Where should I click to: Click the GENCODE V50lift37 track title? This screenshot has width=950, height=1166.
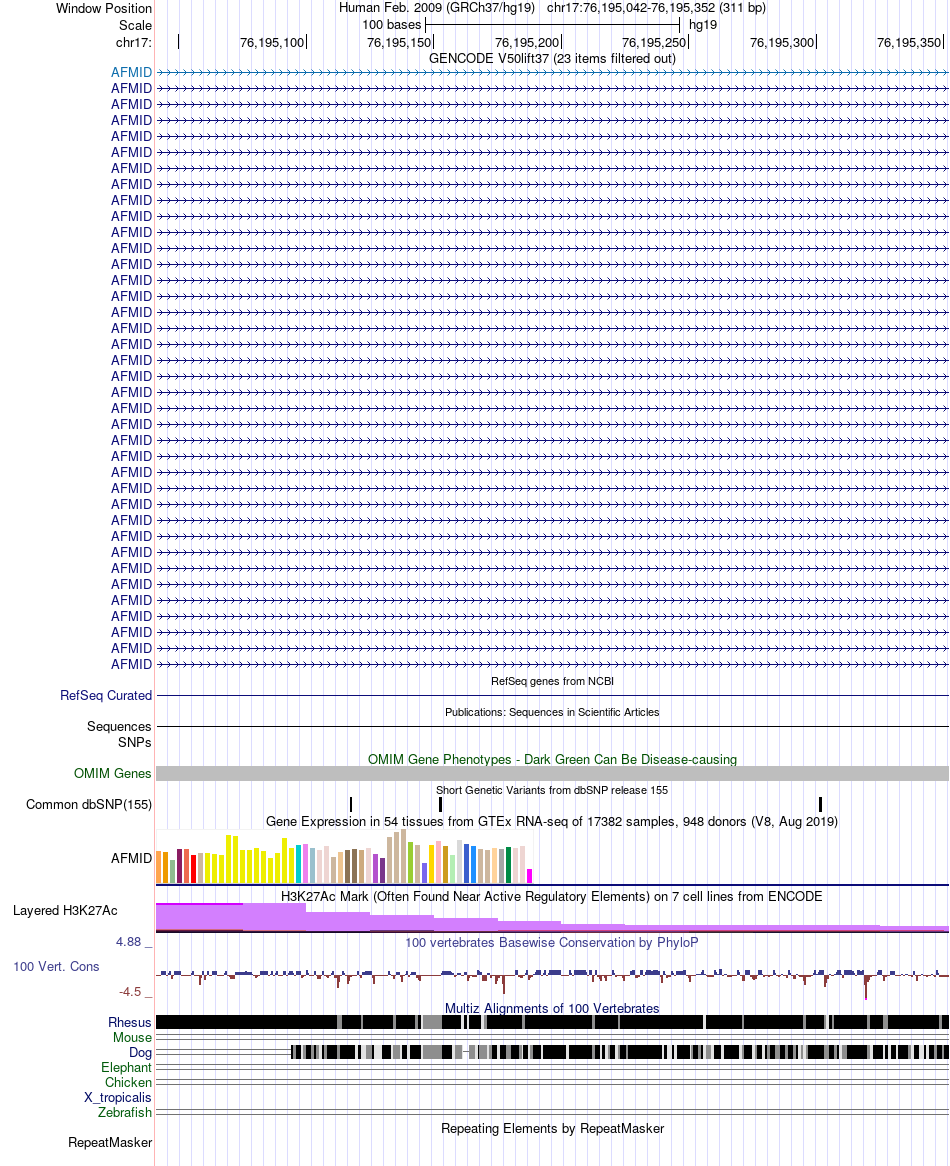point(552,58)
